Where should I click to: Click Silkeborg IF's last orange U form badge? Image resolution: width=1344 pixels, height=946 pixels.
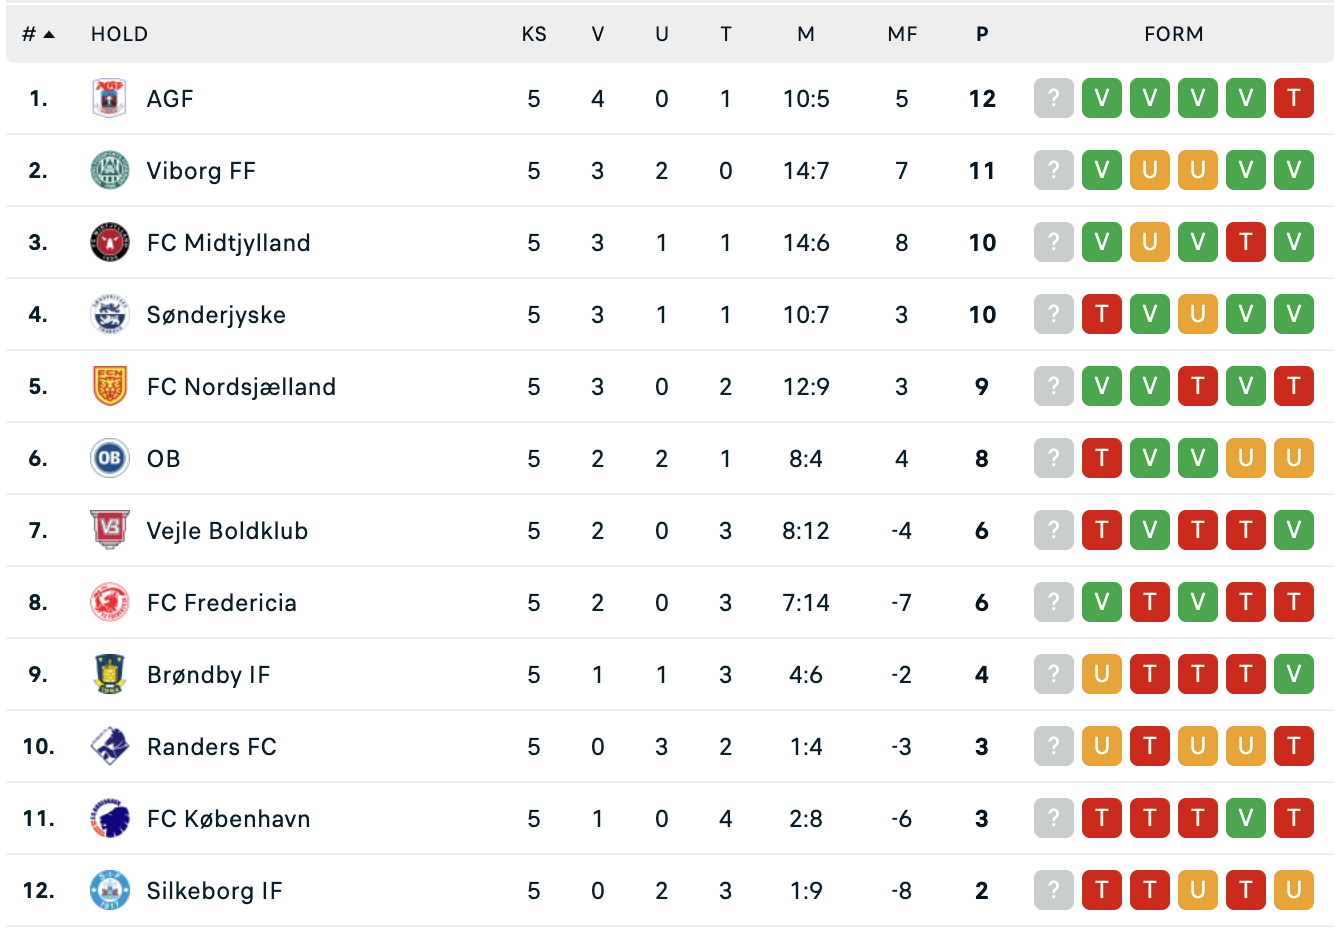pos(1293,890)
